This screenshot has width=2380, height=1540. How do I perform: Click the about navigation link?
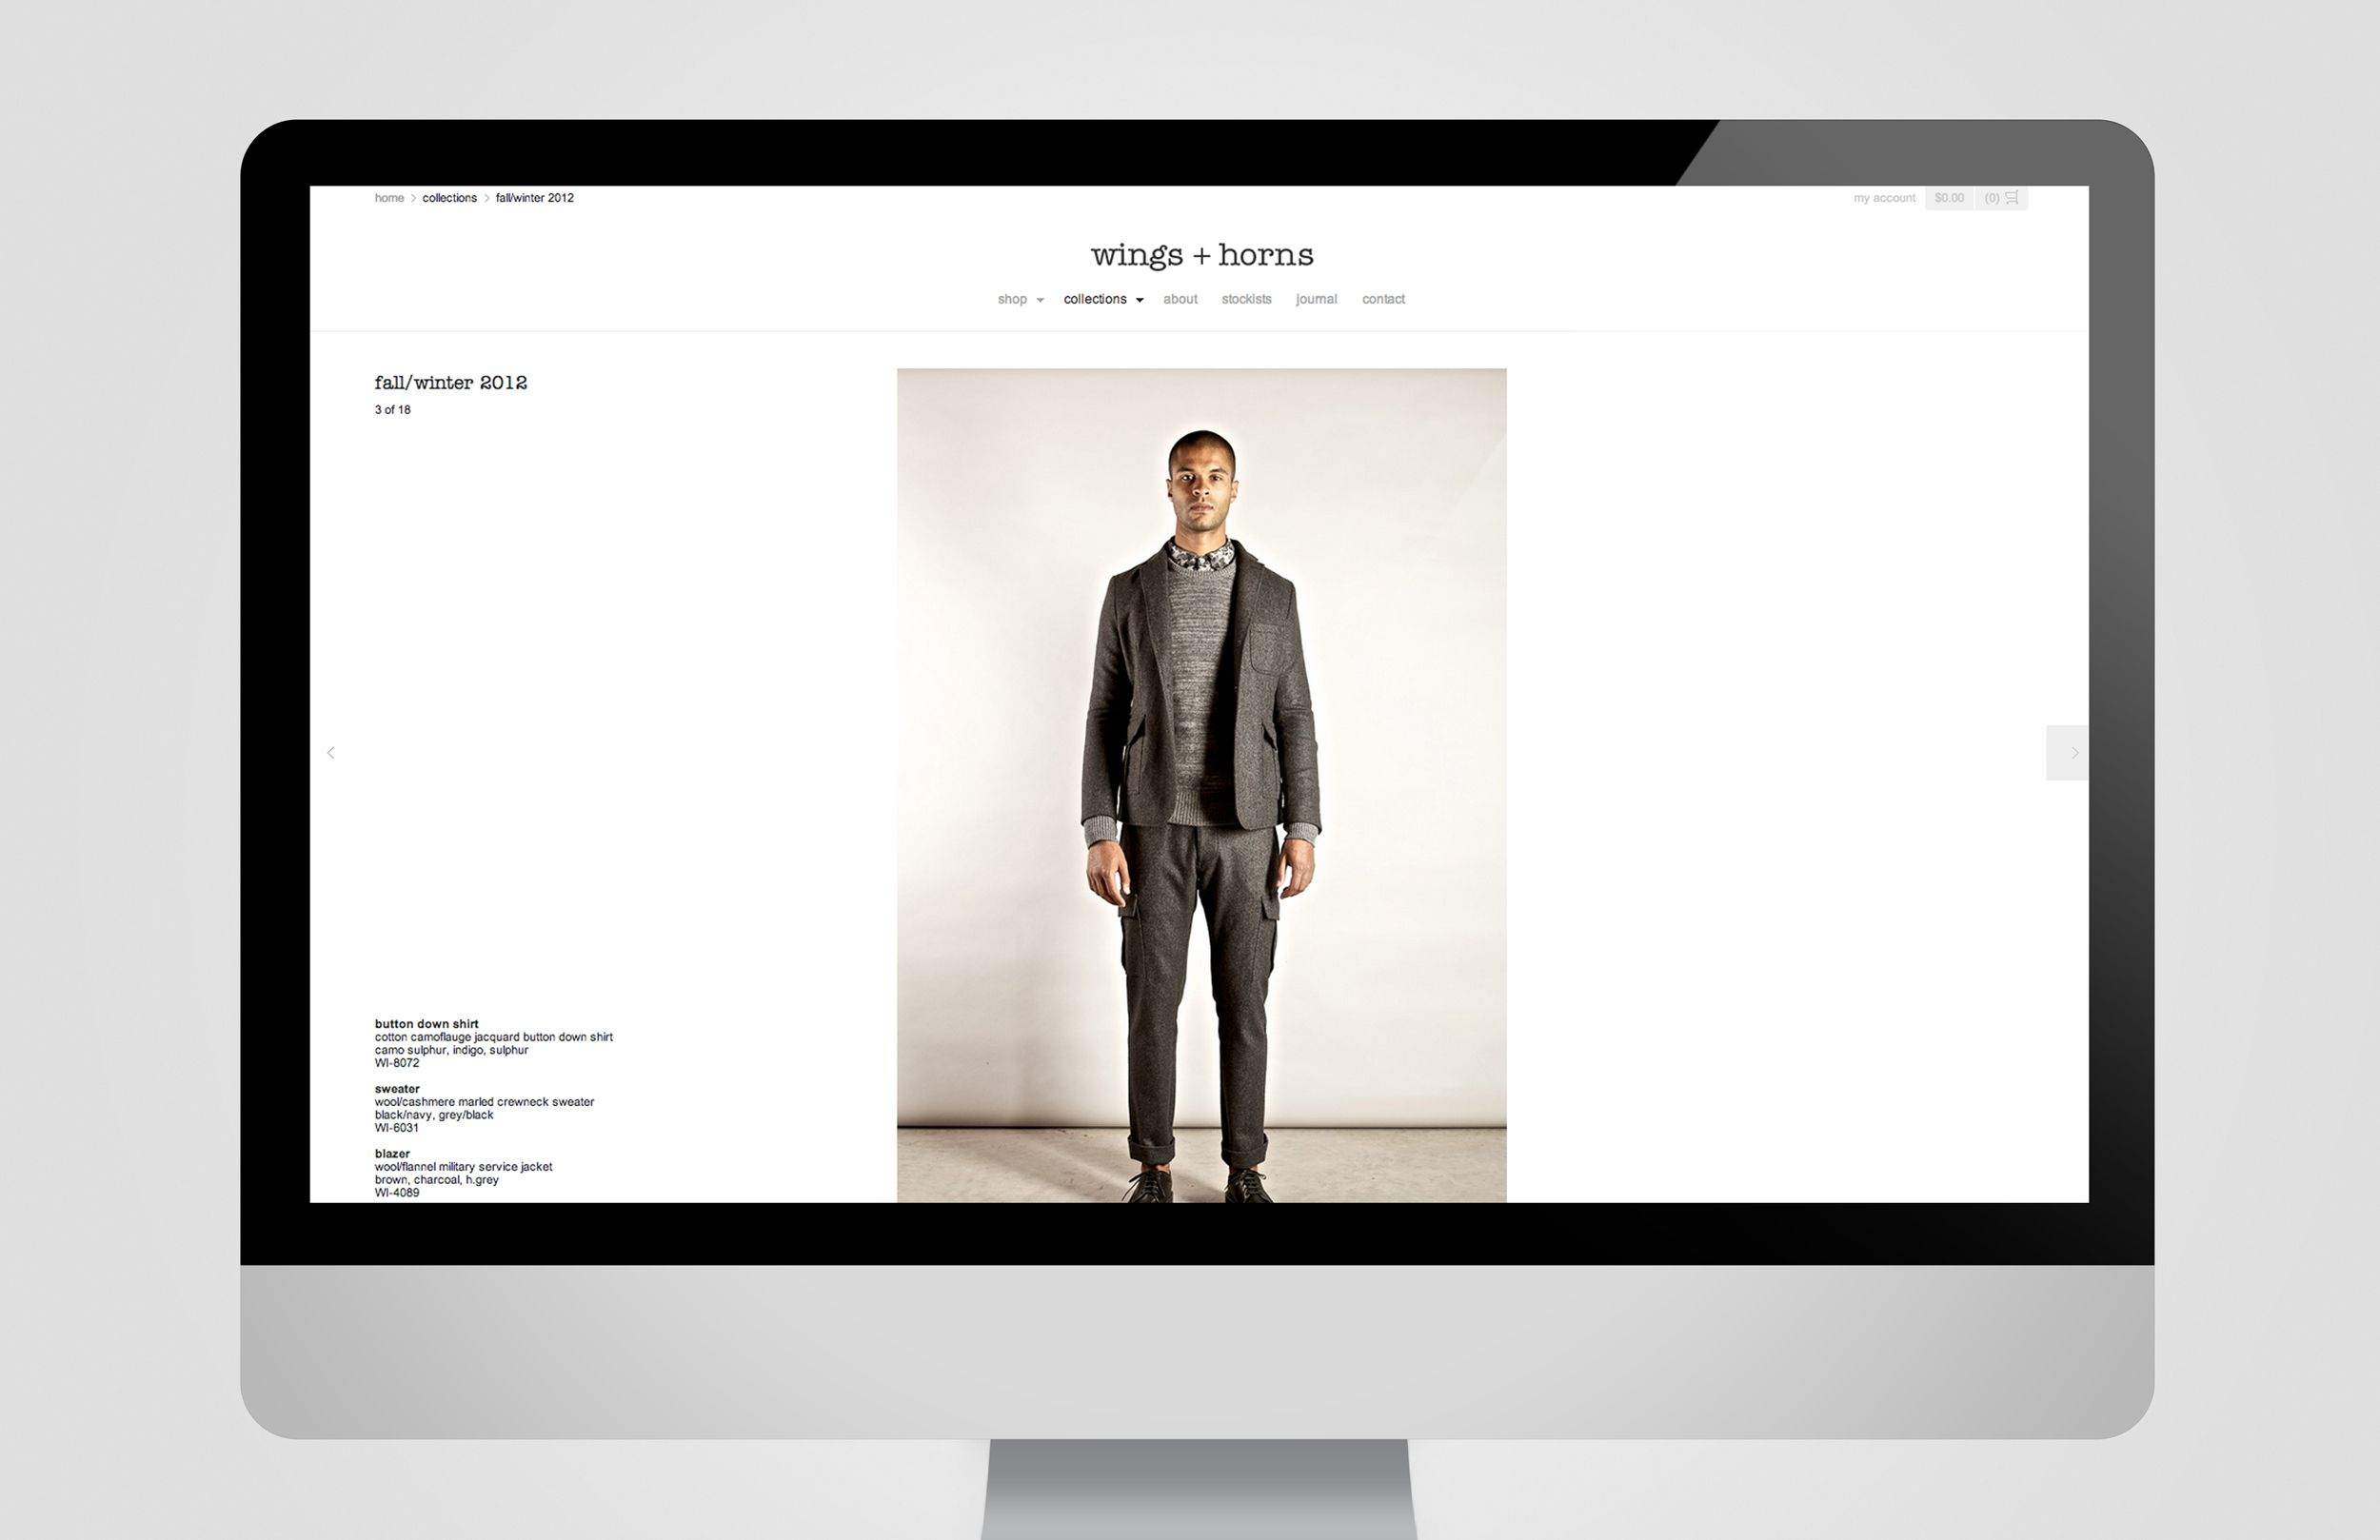tap(1180, 298)
